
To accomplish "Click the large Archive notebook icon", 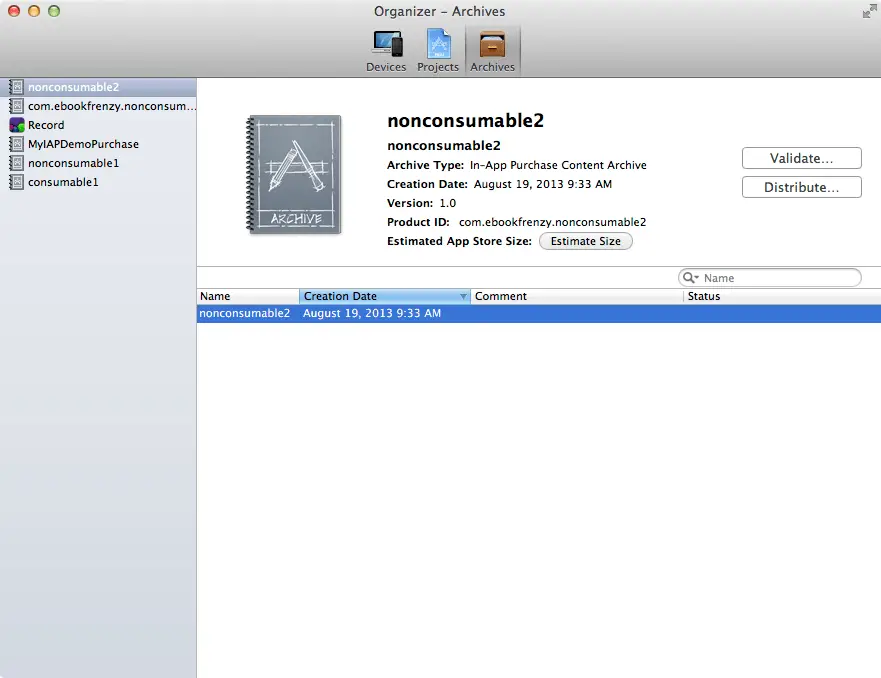I will click(x=294, y=175).
